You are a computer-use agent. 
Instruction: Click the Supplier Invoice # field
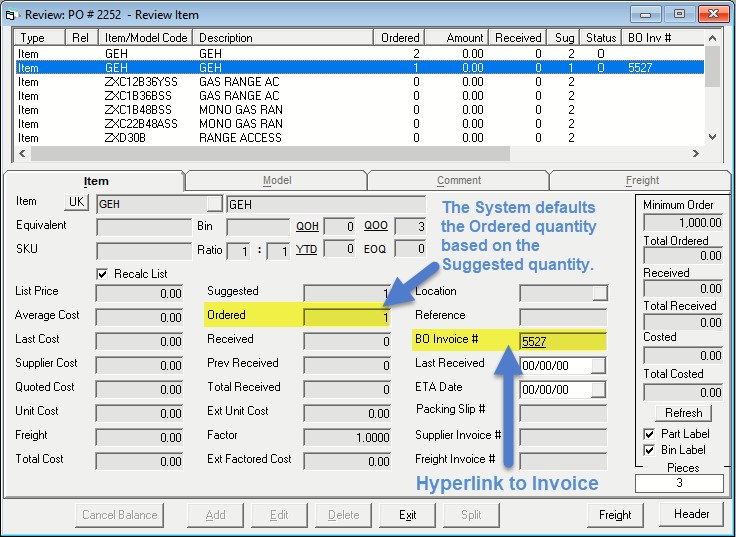563,437
